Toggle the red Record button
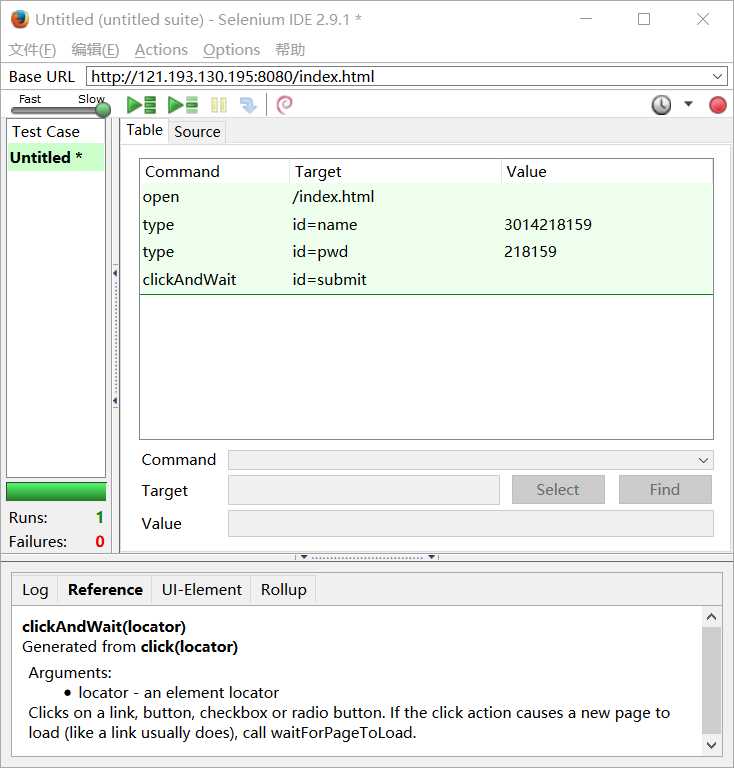734x768 pixels. (717, 105)
